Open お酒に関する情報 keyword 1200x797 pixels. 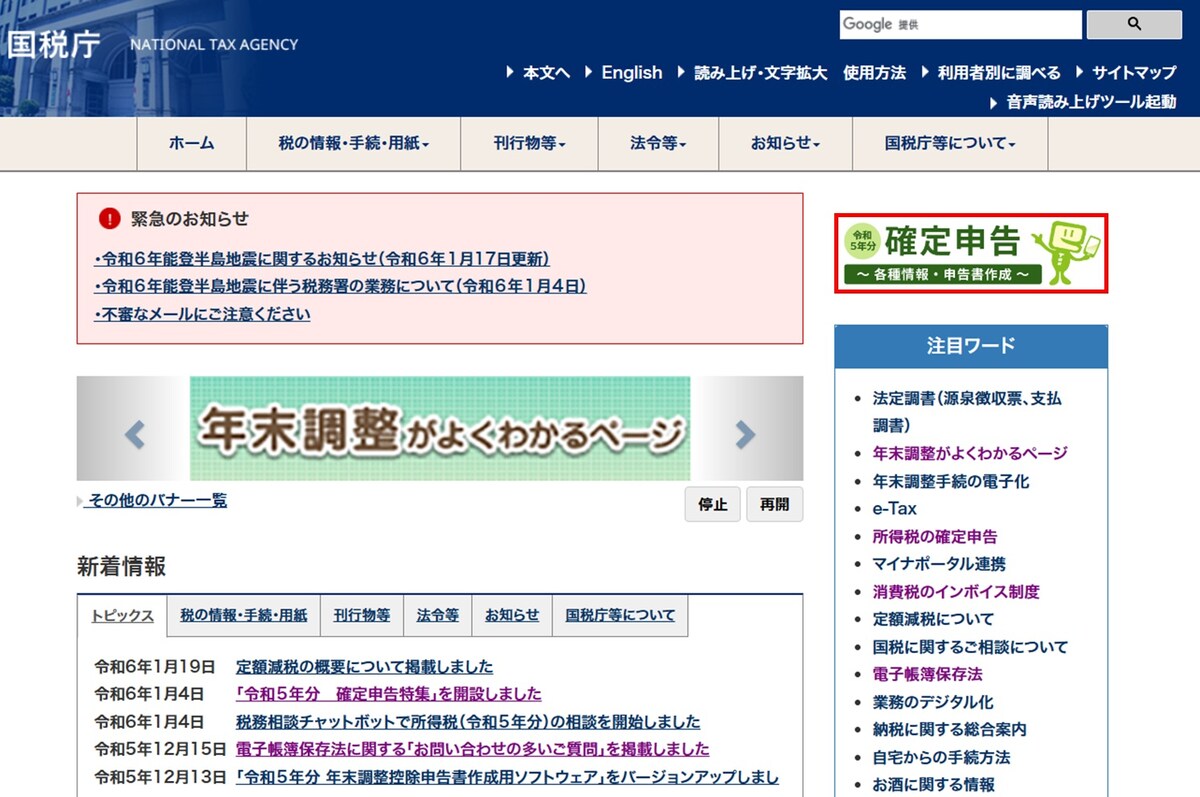934,785
